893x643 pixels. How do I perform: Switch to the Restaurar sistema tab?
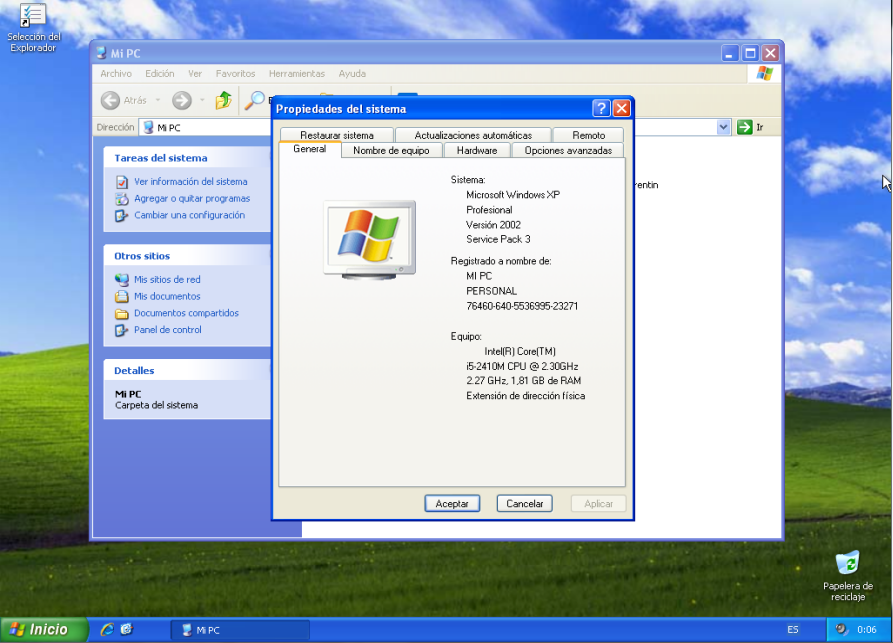click(x=337, y=135)
